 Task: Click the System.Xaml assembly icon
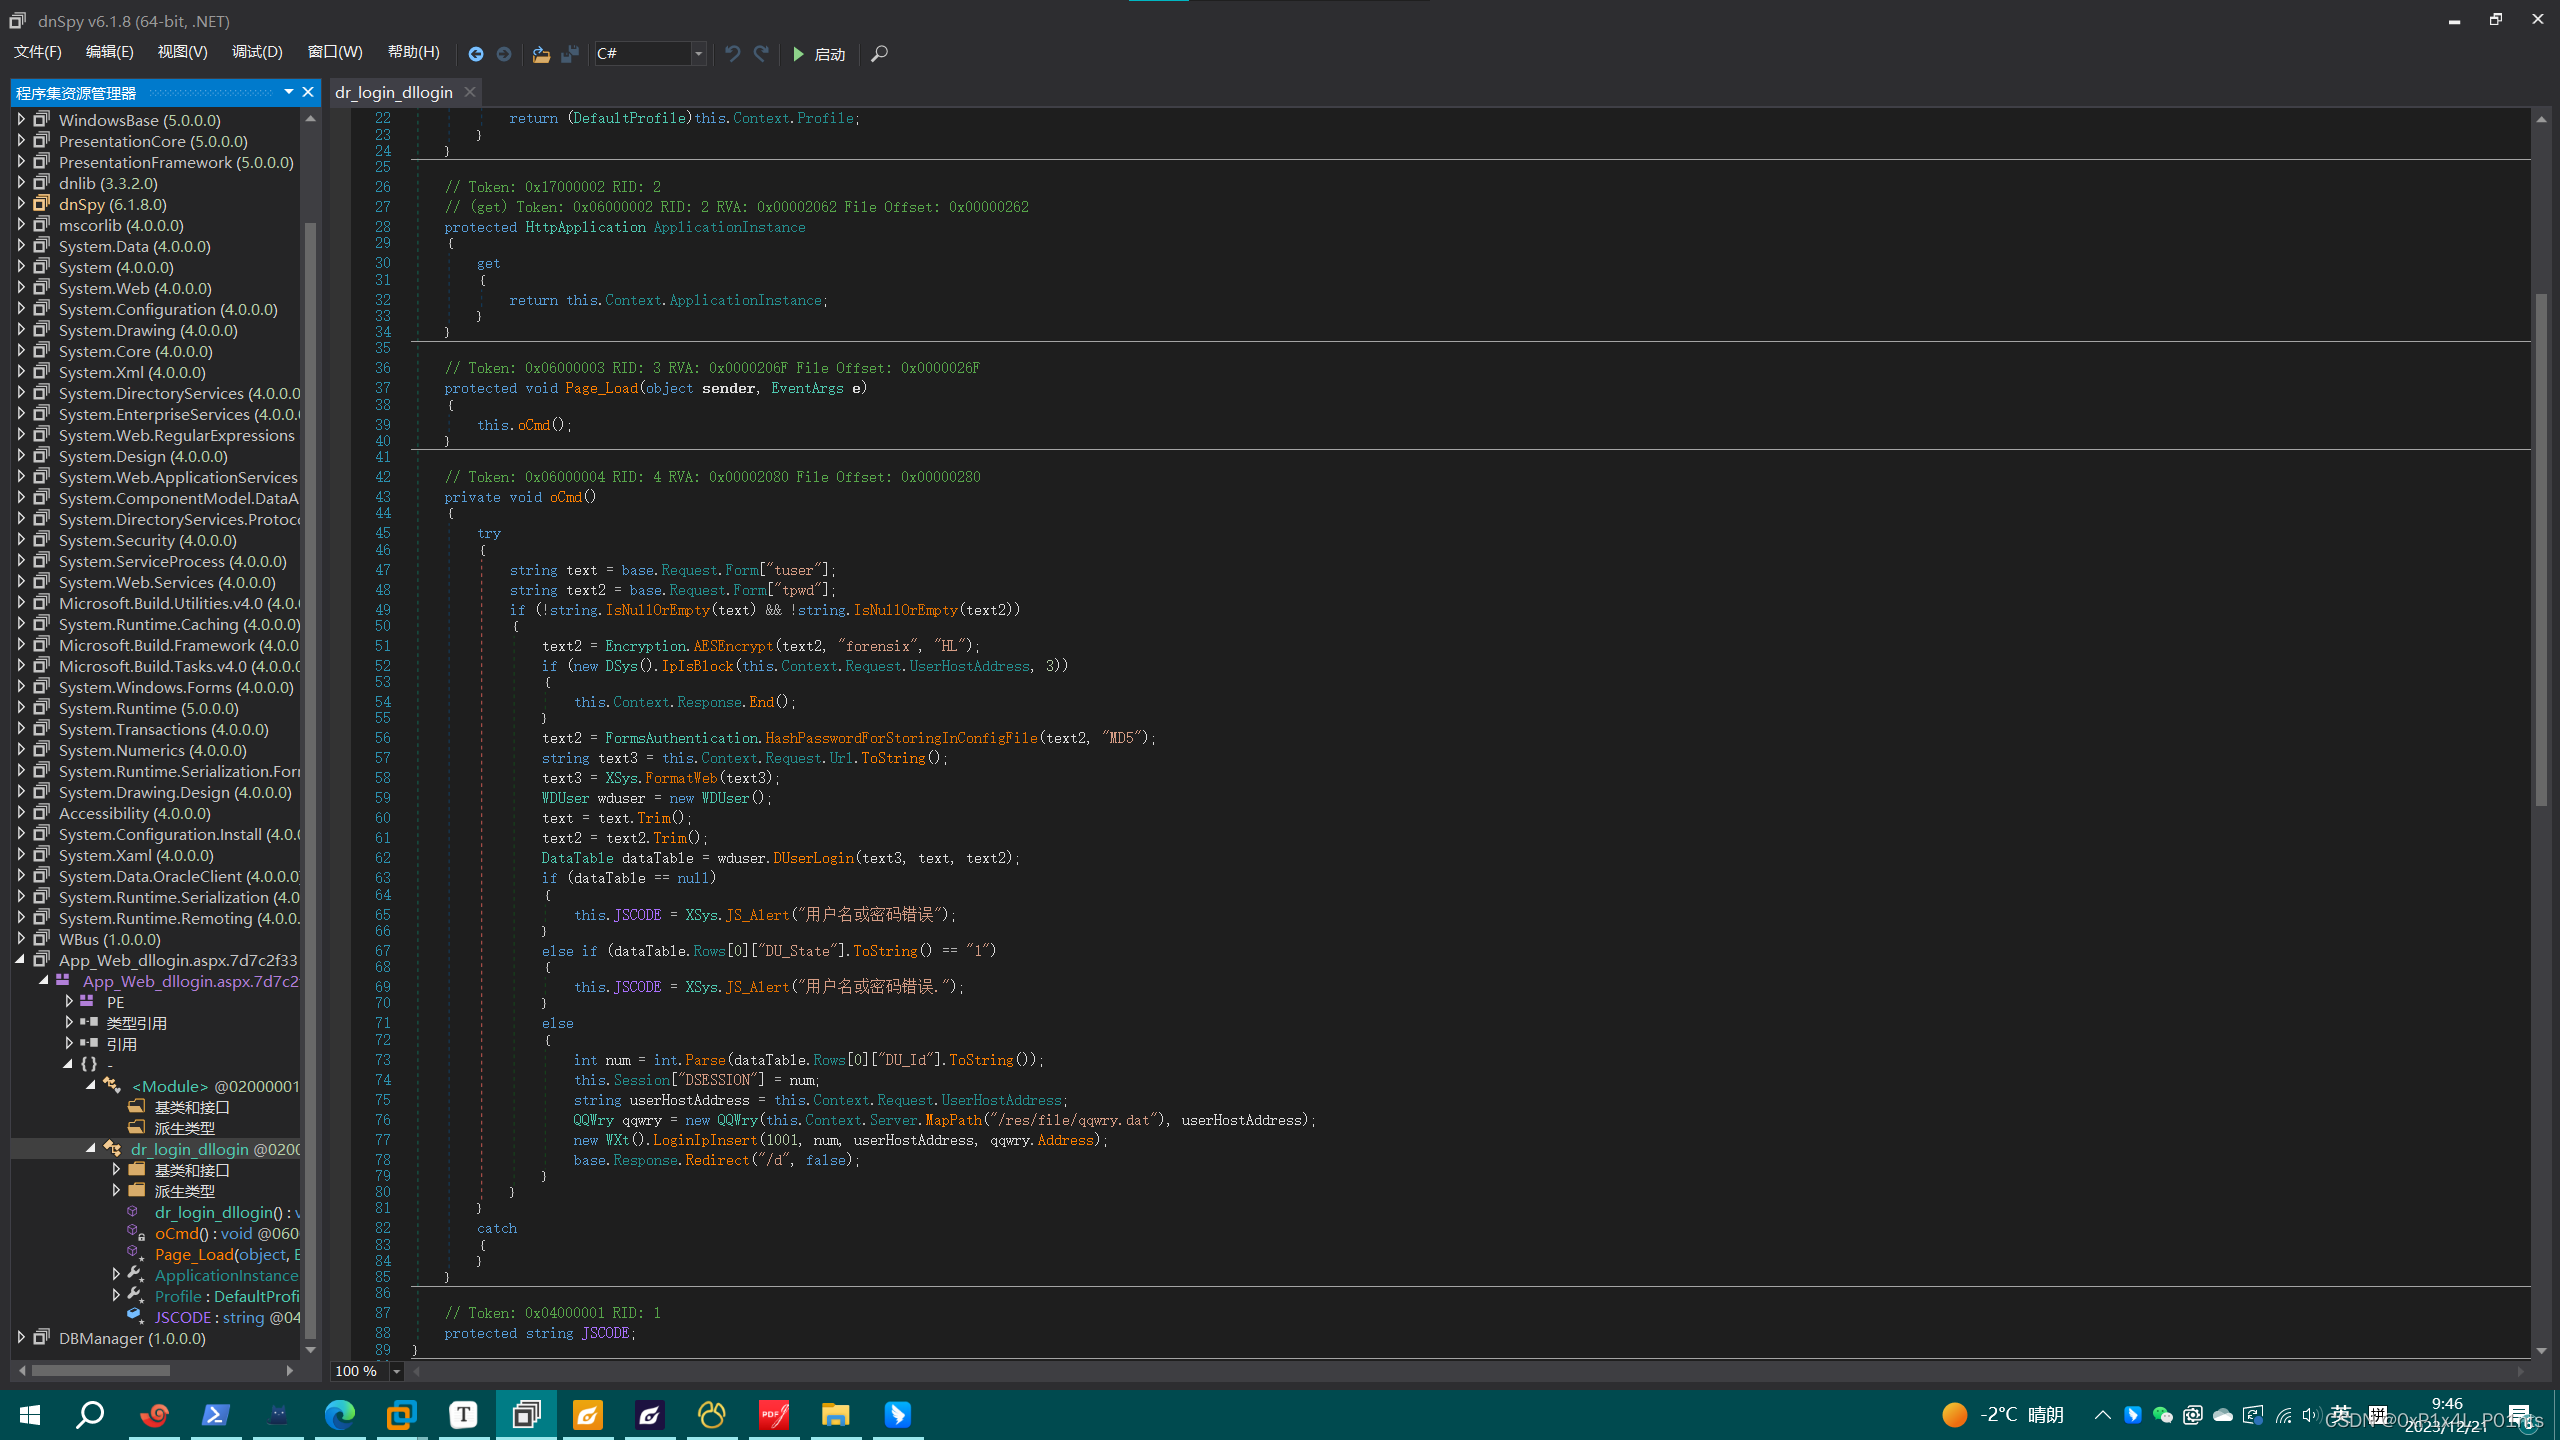[x=42, y=855]
